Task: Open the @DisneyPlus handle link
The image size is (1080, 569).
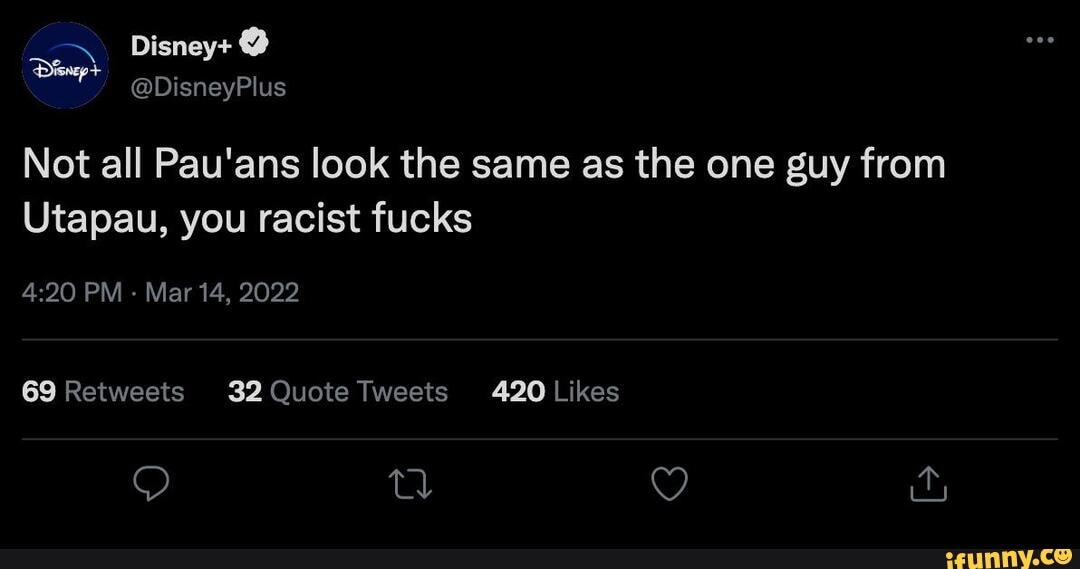Action: click(207, 88)
